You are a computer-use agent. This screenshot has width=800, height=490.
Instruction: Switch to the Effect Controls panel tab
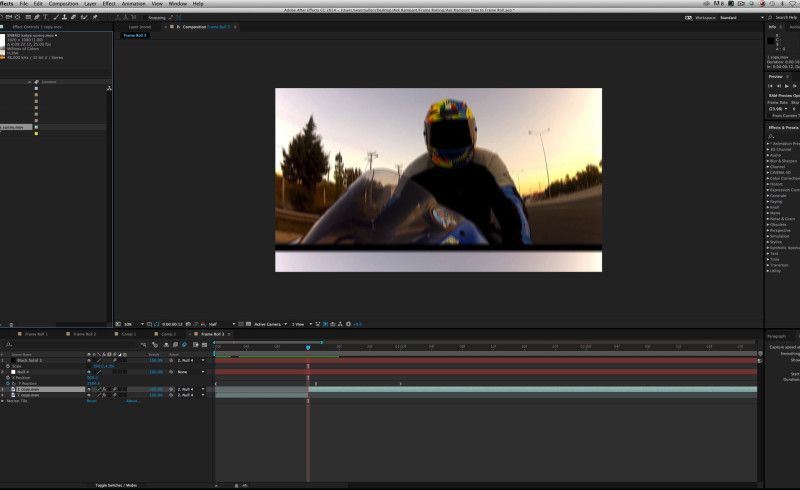point(37,27)
